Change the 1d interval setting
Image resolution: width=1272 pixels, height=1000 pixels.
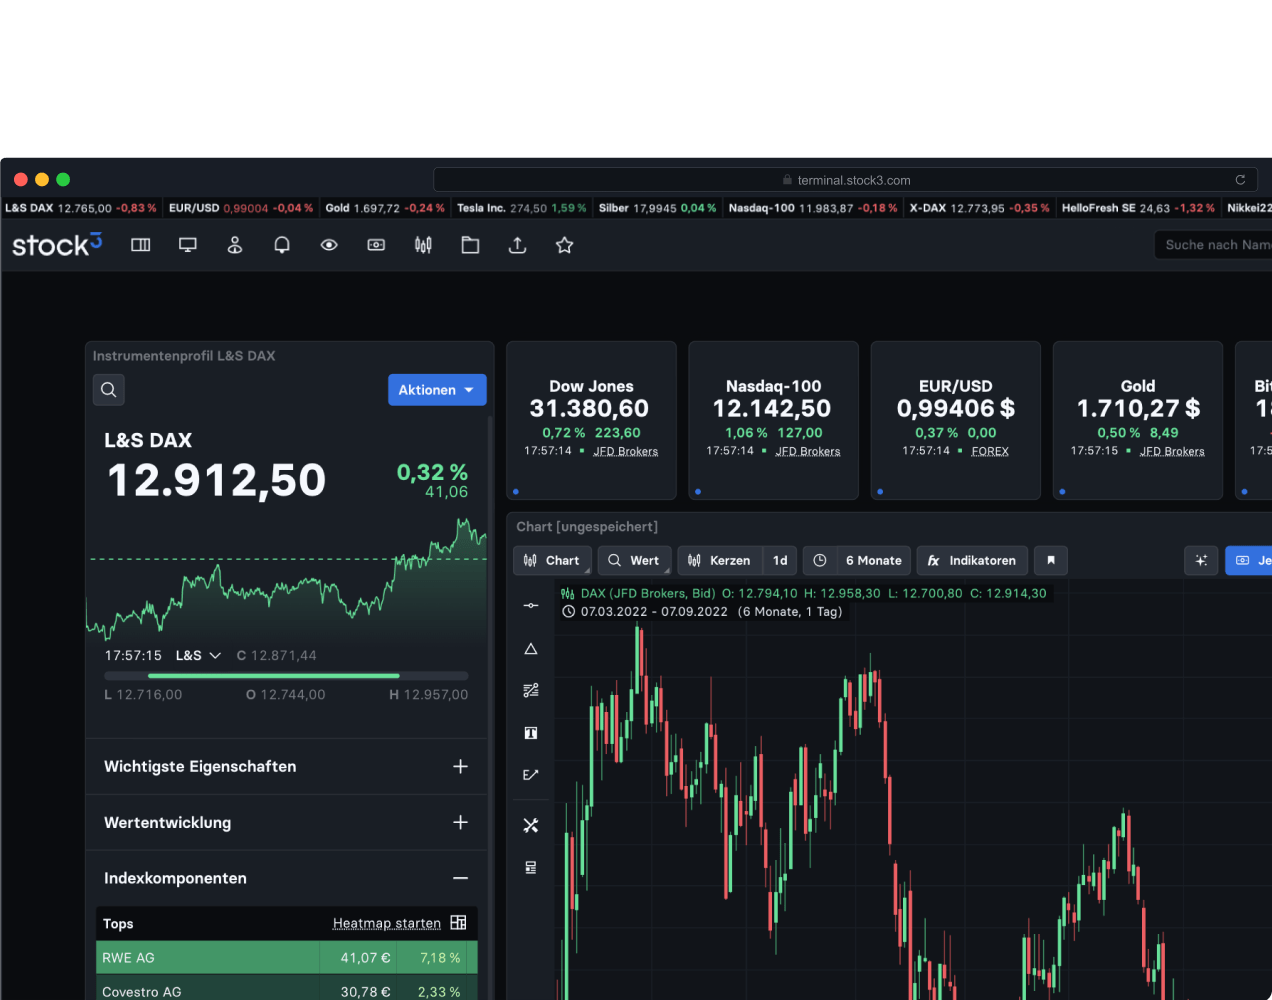click(780, 561)
